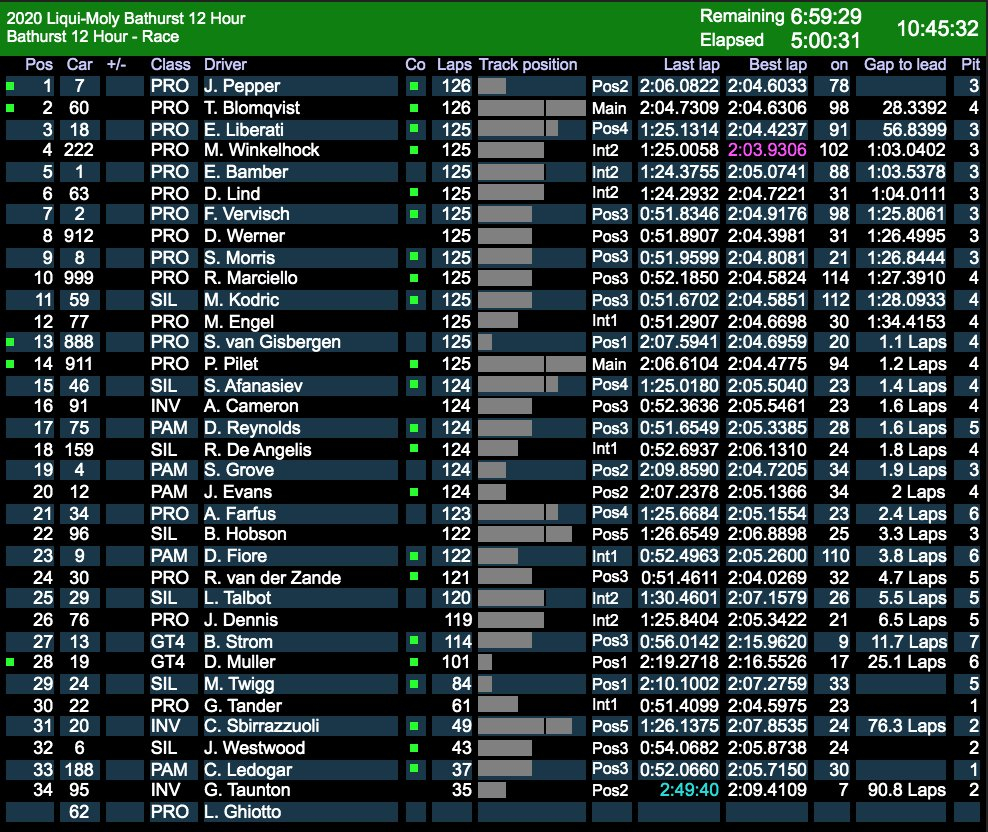Select driver D. Reynolds
Viewport: 988px width, 832px height.
(252, 427)
